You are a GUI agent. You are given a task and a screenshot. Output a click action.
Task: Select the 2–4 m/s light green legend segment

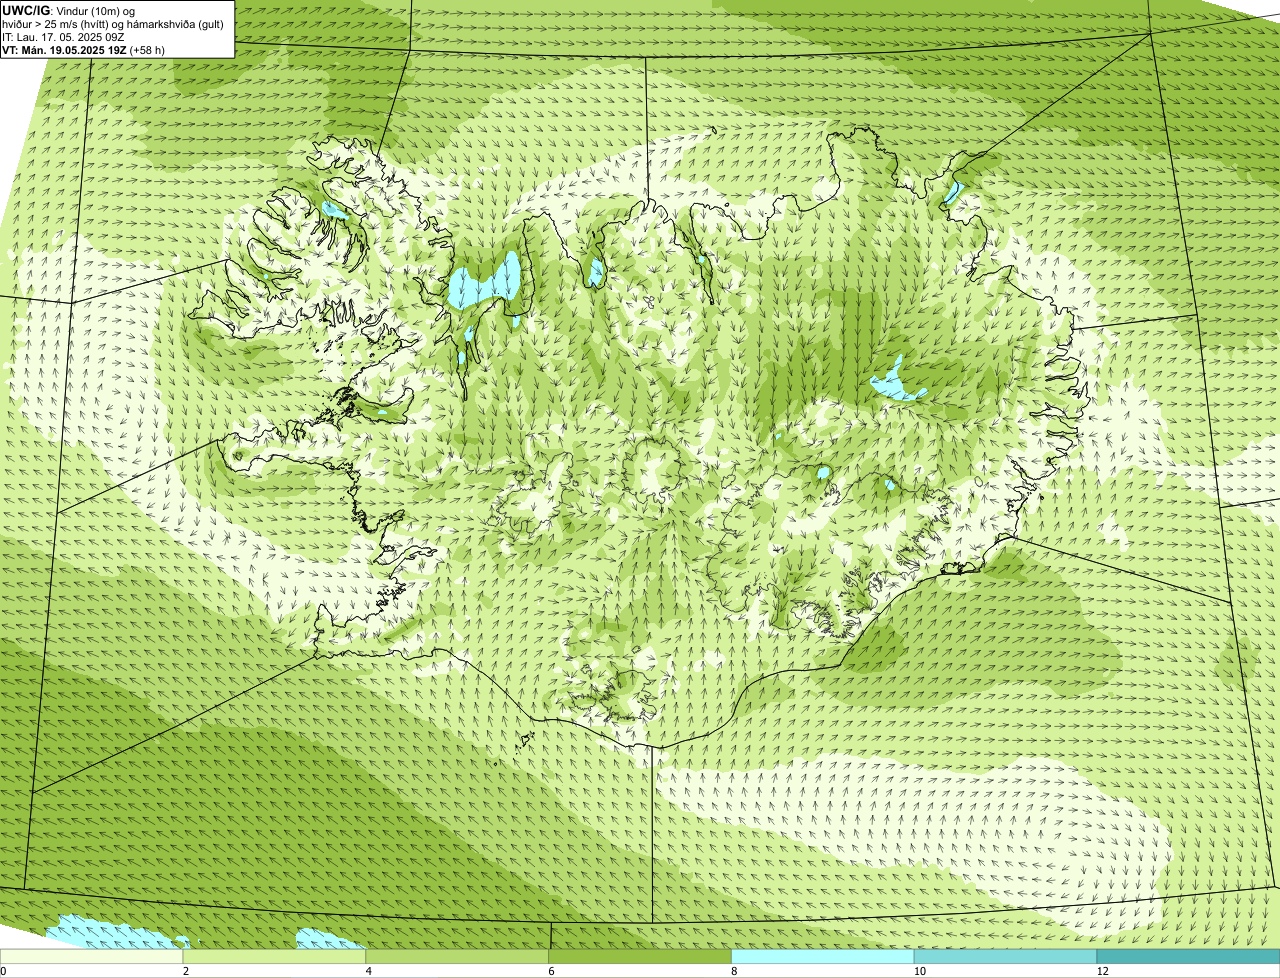(276, 956)
